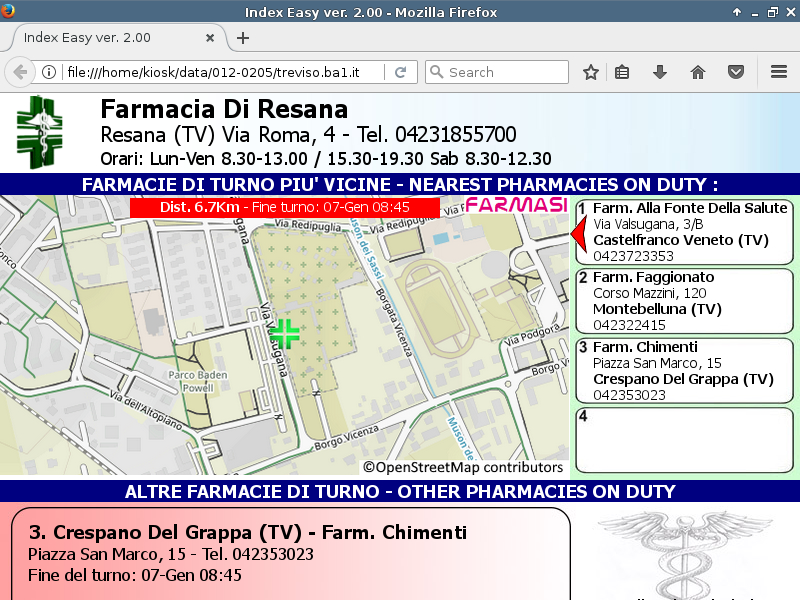This screenshot has width=800, height=600.
Task: Click the empty pharmacy slot 4
Action: 684,439
